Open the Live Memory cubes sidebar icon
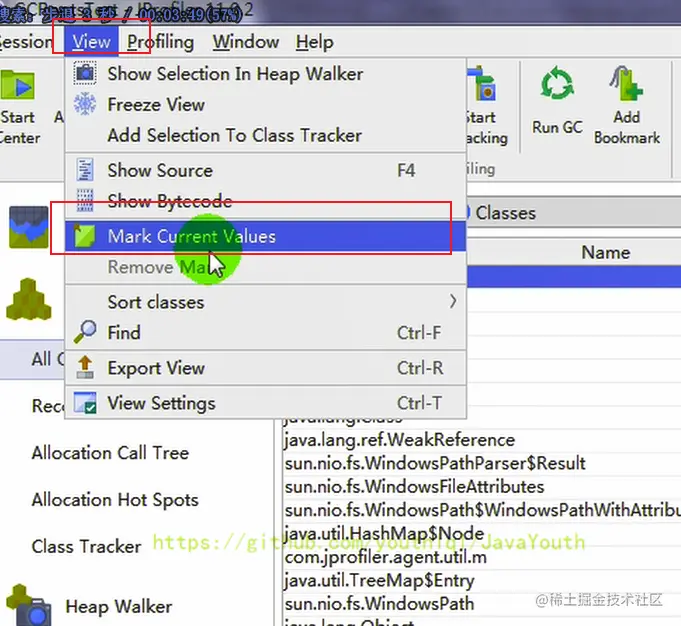Screen dimensions: 681x626 29,299
